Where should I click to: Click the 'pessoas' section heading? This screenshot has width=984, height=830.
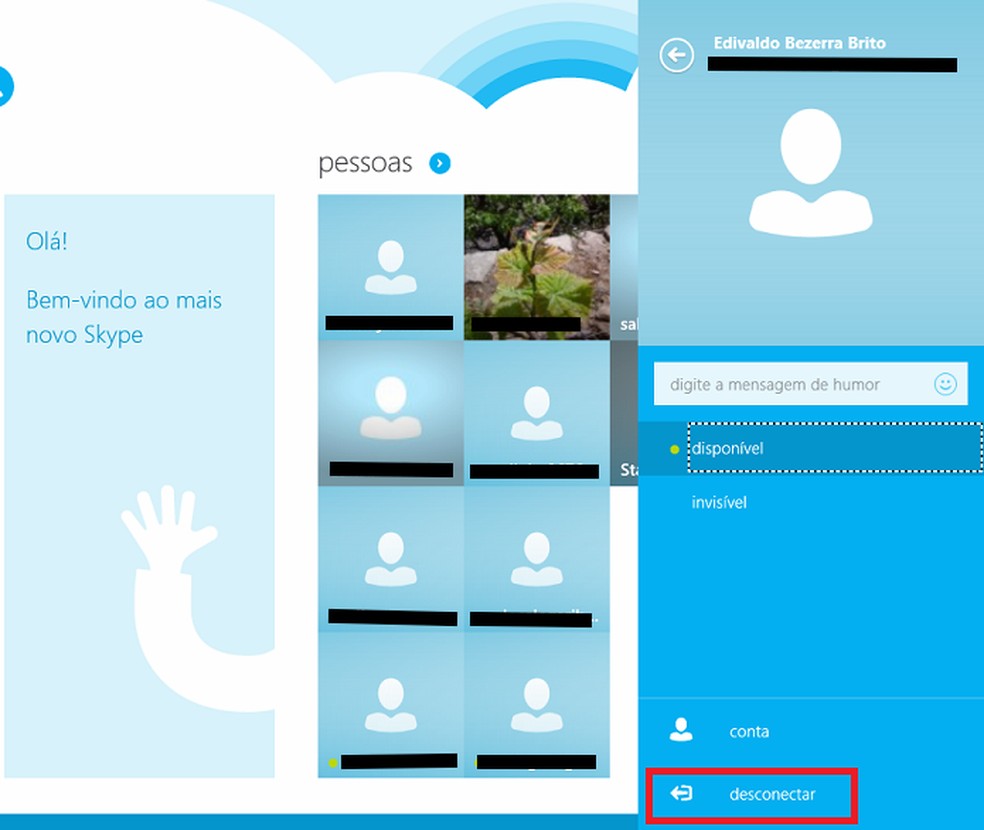point(365,163)
